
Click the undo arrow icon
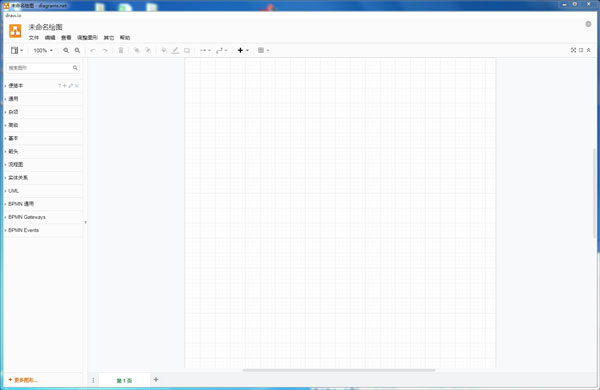[x=93, y=50]
